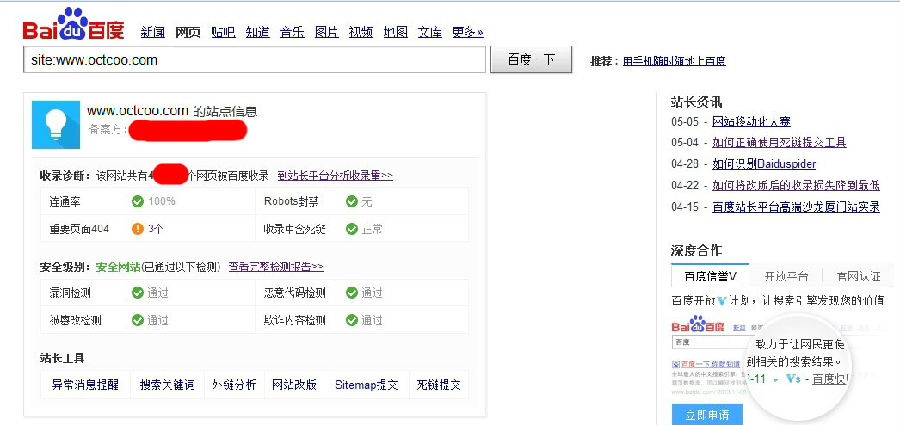Click green check beside 欺诈内容检测
The width and height of the screenshot is (900, 425).
(x=352, y=320)
